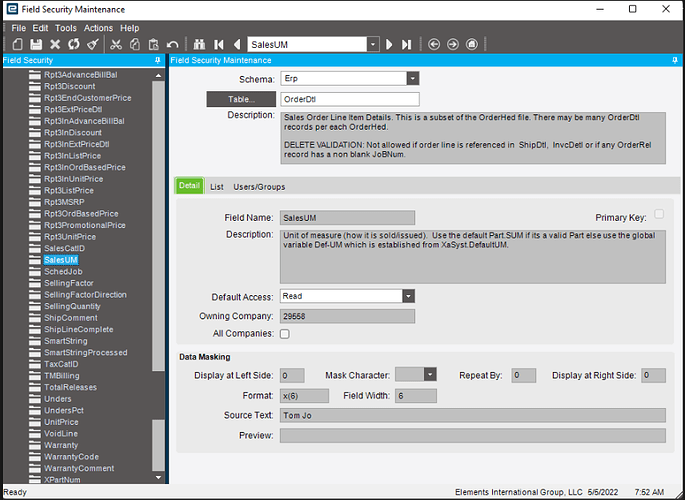Open the File menu
The height and width of the screenshot is (500, 685).
(x=19, y=28)
